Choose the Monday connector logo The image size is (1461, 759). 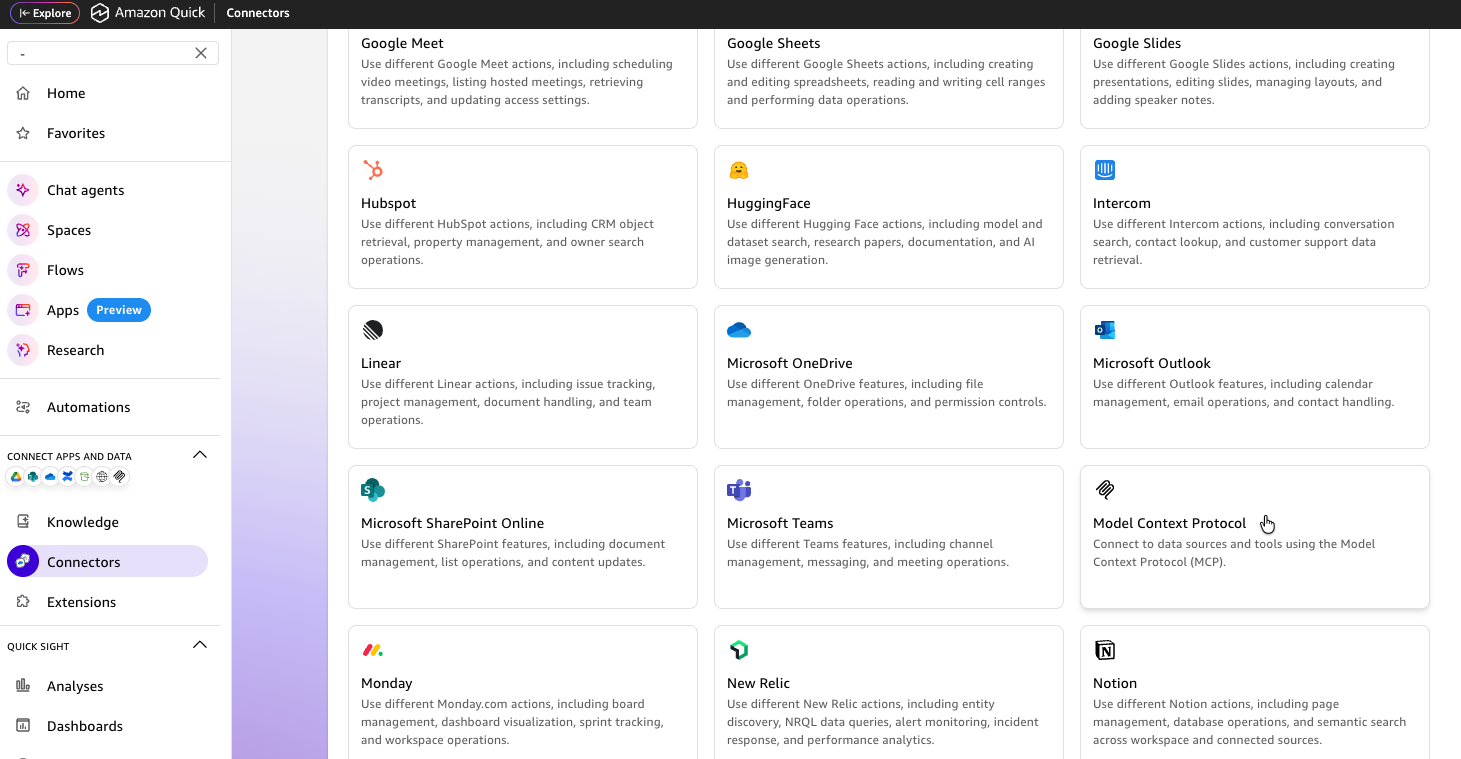click(x=373, y=650)
